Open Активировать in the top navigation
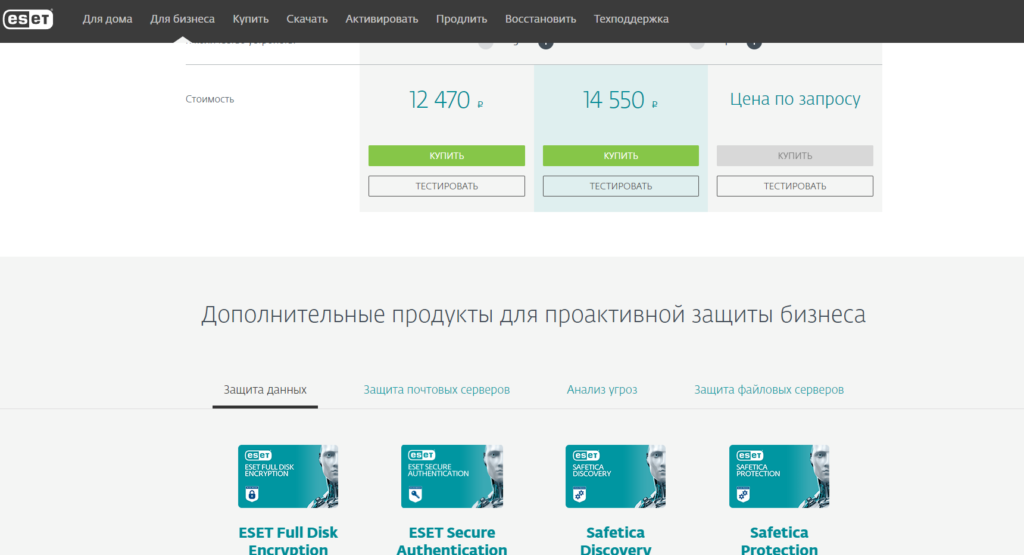Viewport: 1024px width, 555px height. tap(382, 19)
